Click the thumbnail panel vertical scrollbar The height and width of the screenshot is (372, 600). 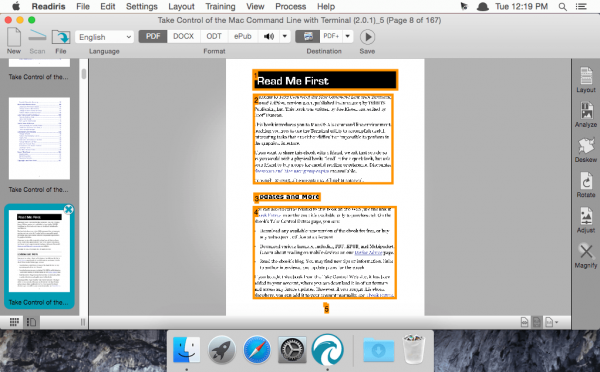(x=84, y=74)
